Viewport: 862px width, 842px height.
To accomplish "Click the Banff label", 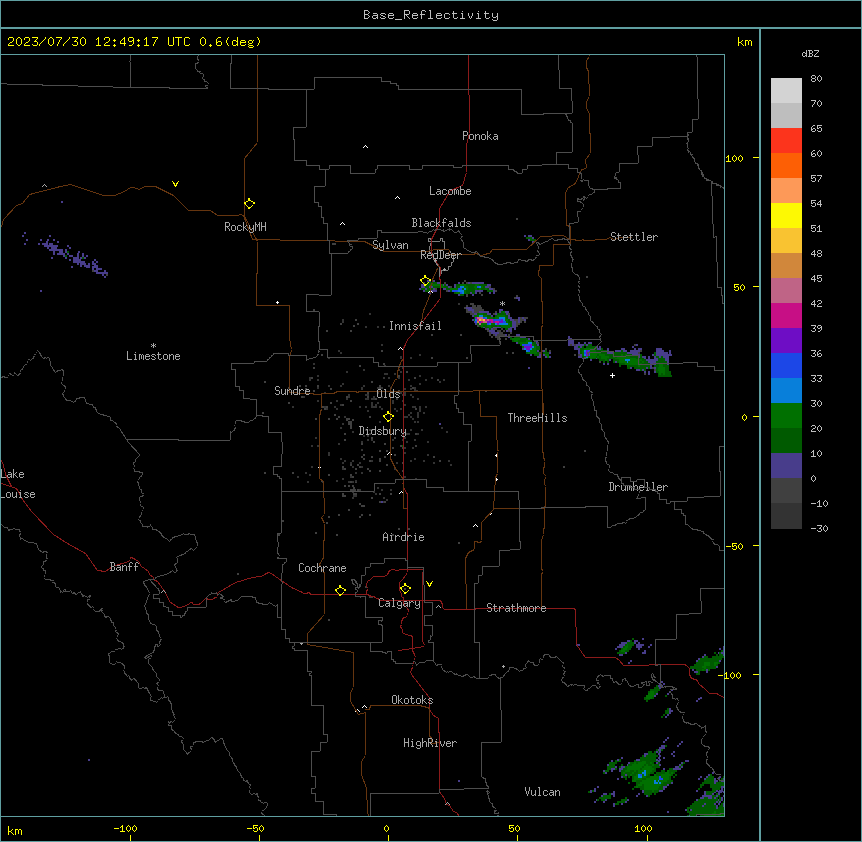I will pos(124,567).
